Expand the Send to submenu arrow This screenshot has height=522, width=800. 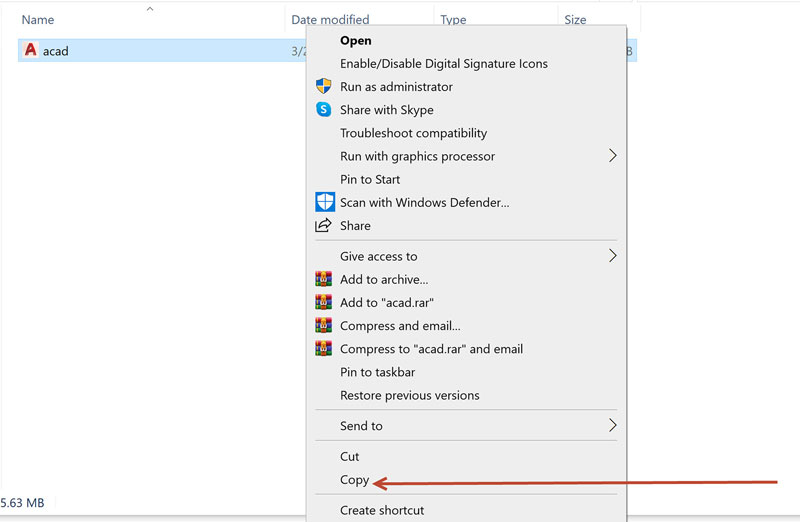(613, 425)
